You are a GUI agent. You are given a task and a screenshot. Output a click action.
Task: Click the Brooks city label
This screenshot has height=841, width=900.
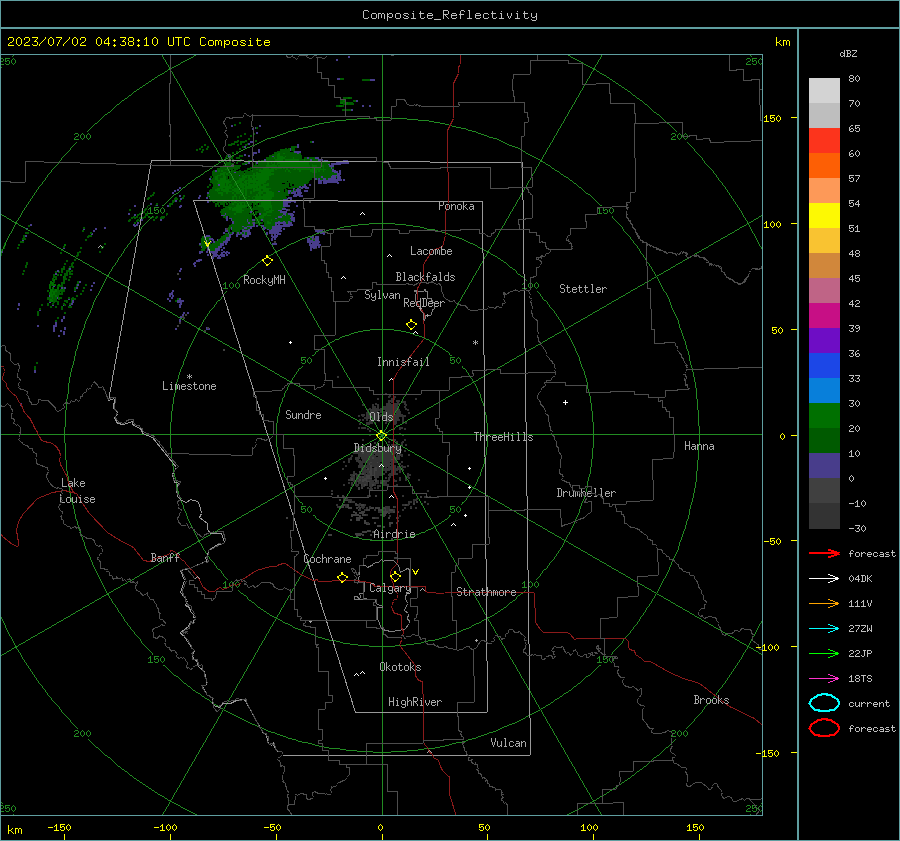click(x=711, y=700)
